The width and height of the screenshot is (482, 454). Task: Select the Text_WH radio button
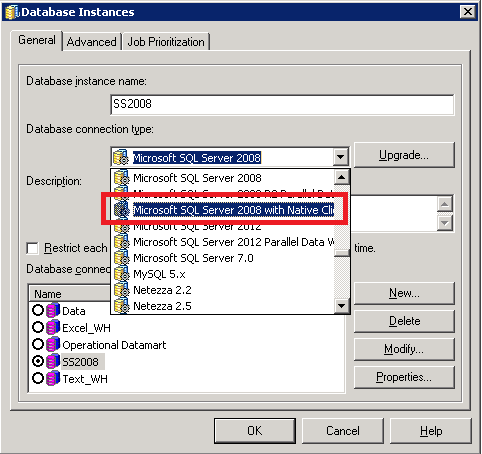tap(38, 378)
